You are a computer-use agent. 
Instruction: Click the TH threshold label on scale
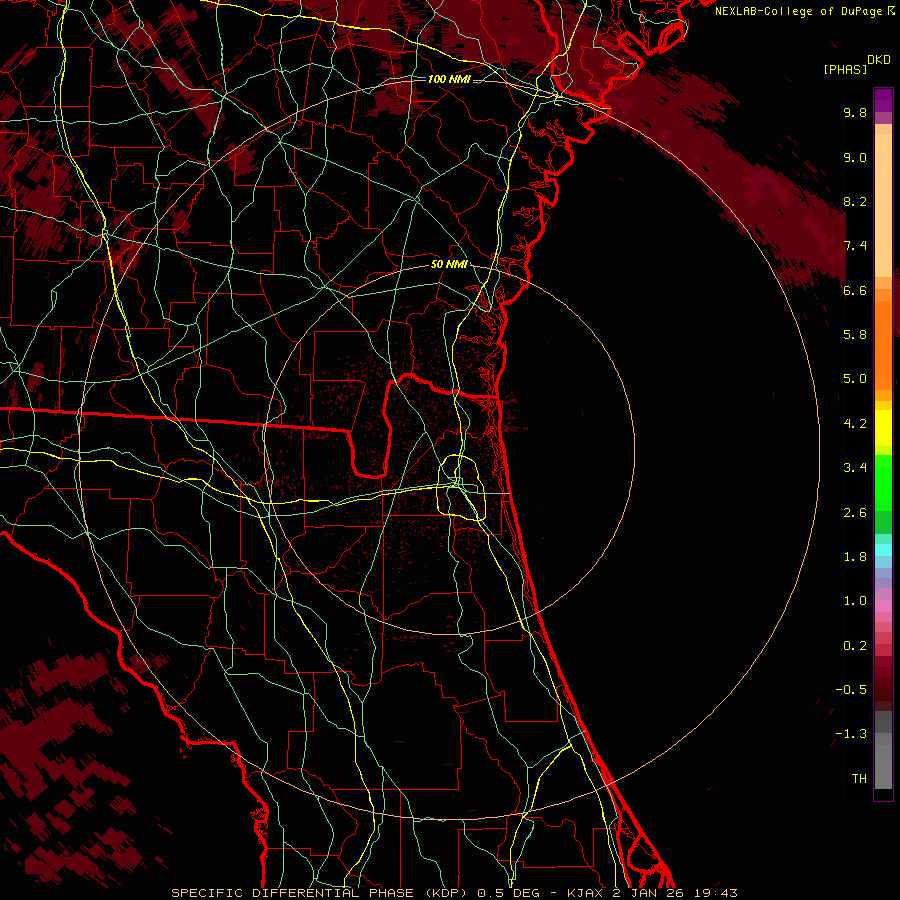pyautogui.click(x=859, y=779)
